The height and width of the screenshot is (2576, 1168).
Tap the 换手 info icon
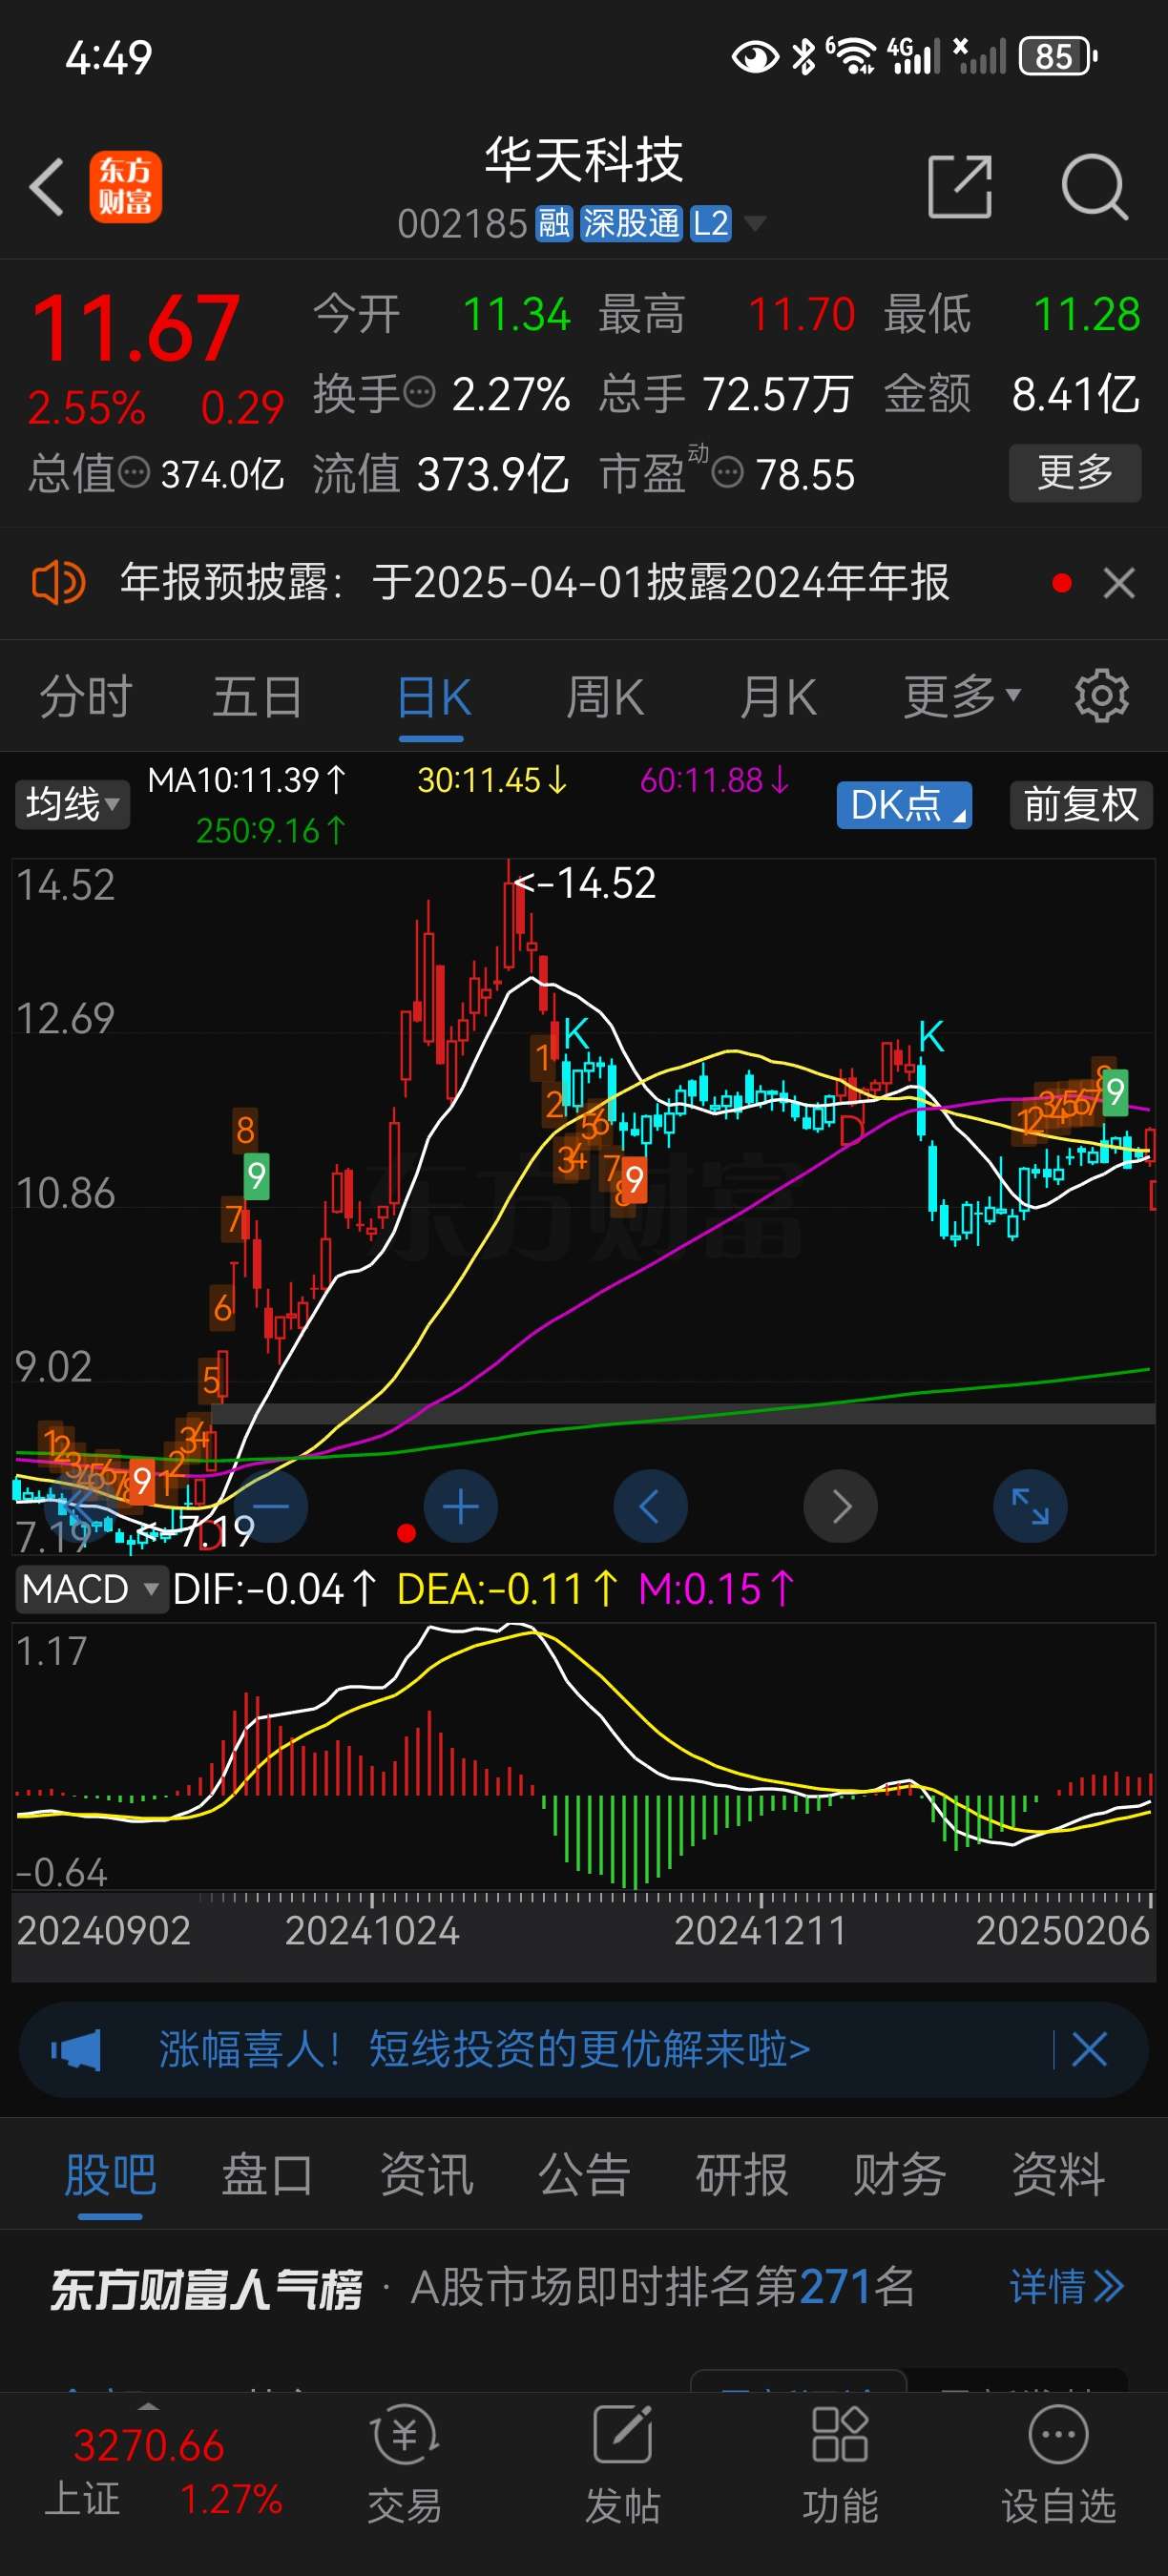coord(418,391)
